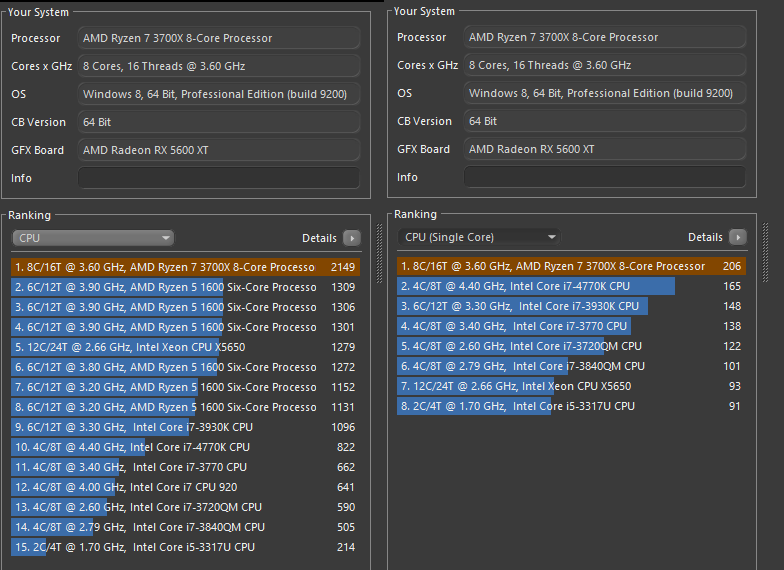Pick the Xeon X5650 entry scoring 93
The height and width of the screenshot is (570, 784).
coord(570,386)
